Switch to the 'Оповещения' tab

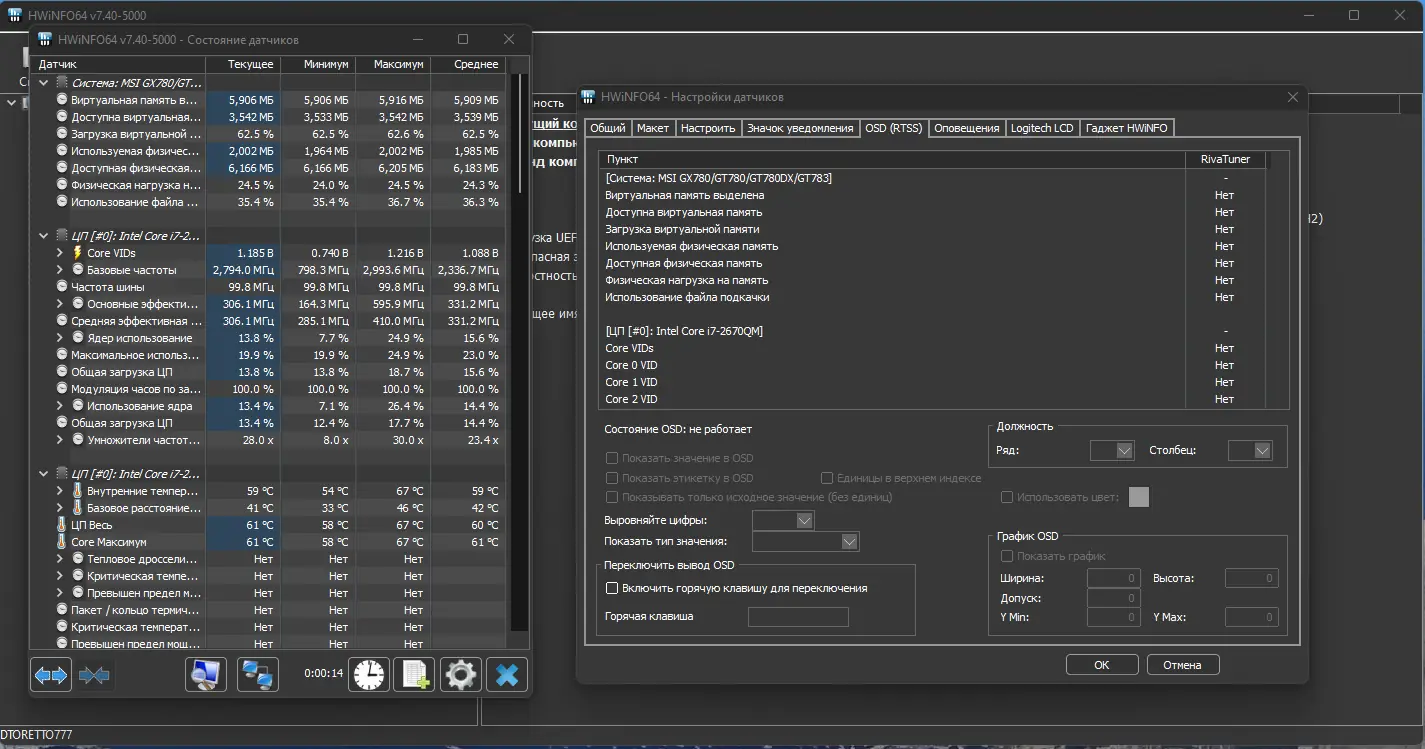pyautogui.click(x=966, y=128)
